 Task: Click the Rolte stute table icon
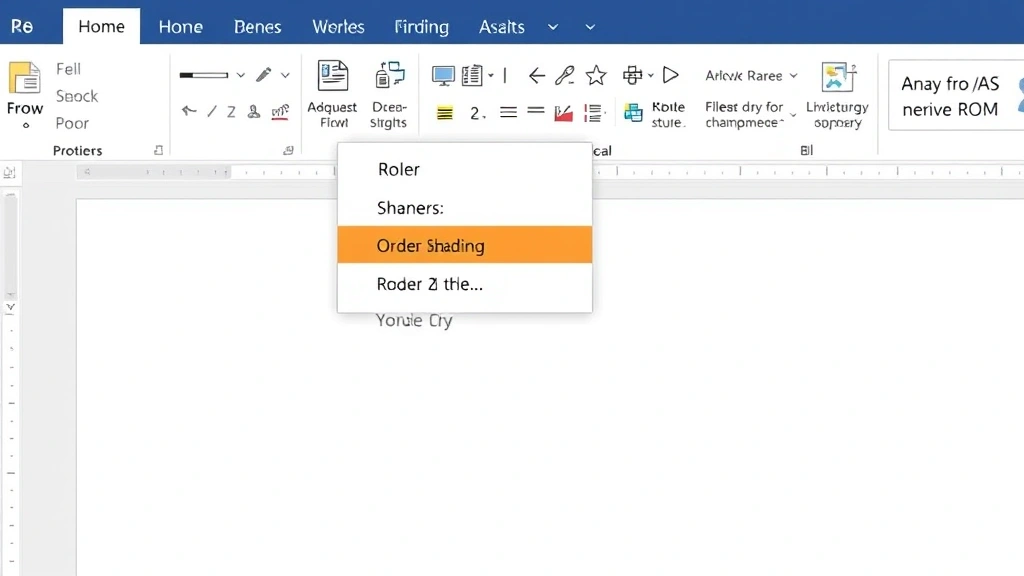[633, 113]
